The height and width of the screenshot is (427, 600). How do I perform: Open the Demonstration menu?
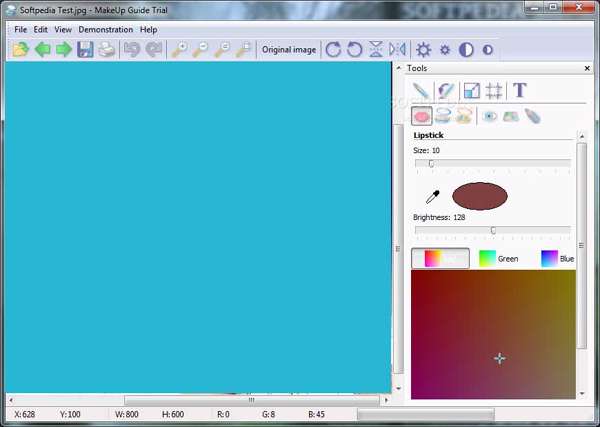[105, 30]
